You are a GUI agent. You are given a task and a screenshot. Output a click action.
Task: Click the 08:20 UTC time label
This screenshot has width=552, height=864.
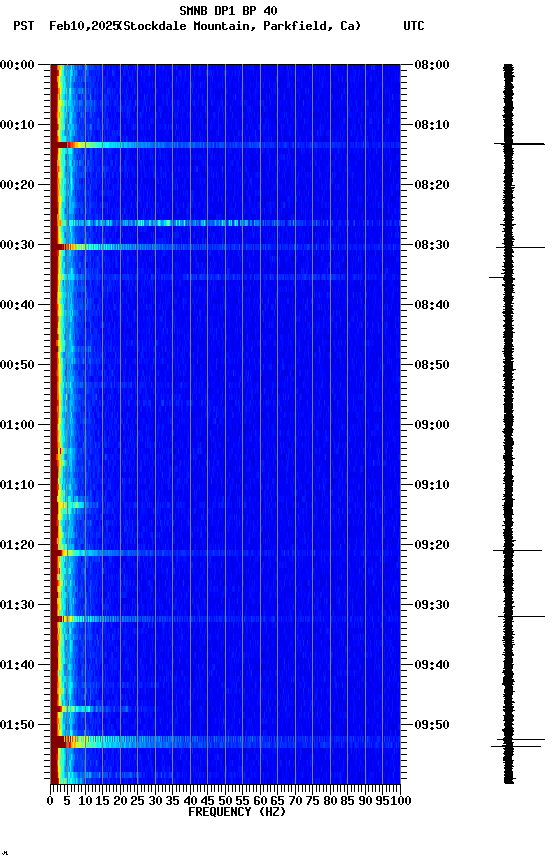(432, 185)
